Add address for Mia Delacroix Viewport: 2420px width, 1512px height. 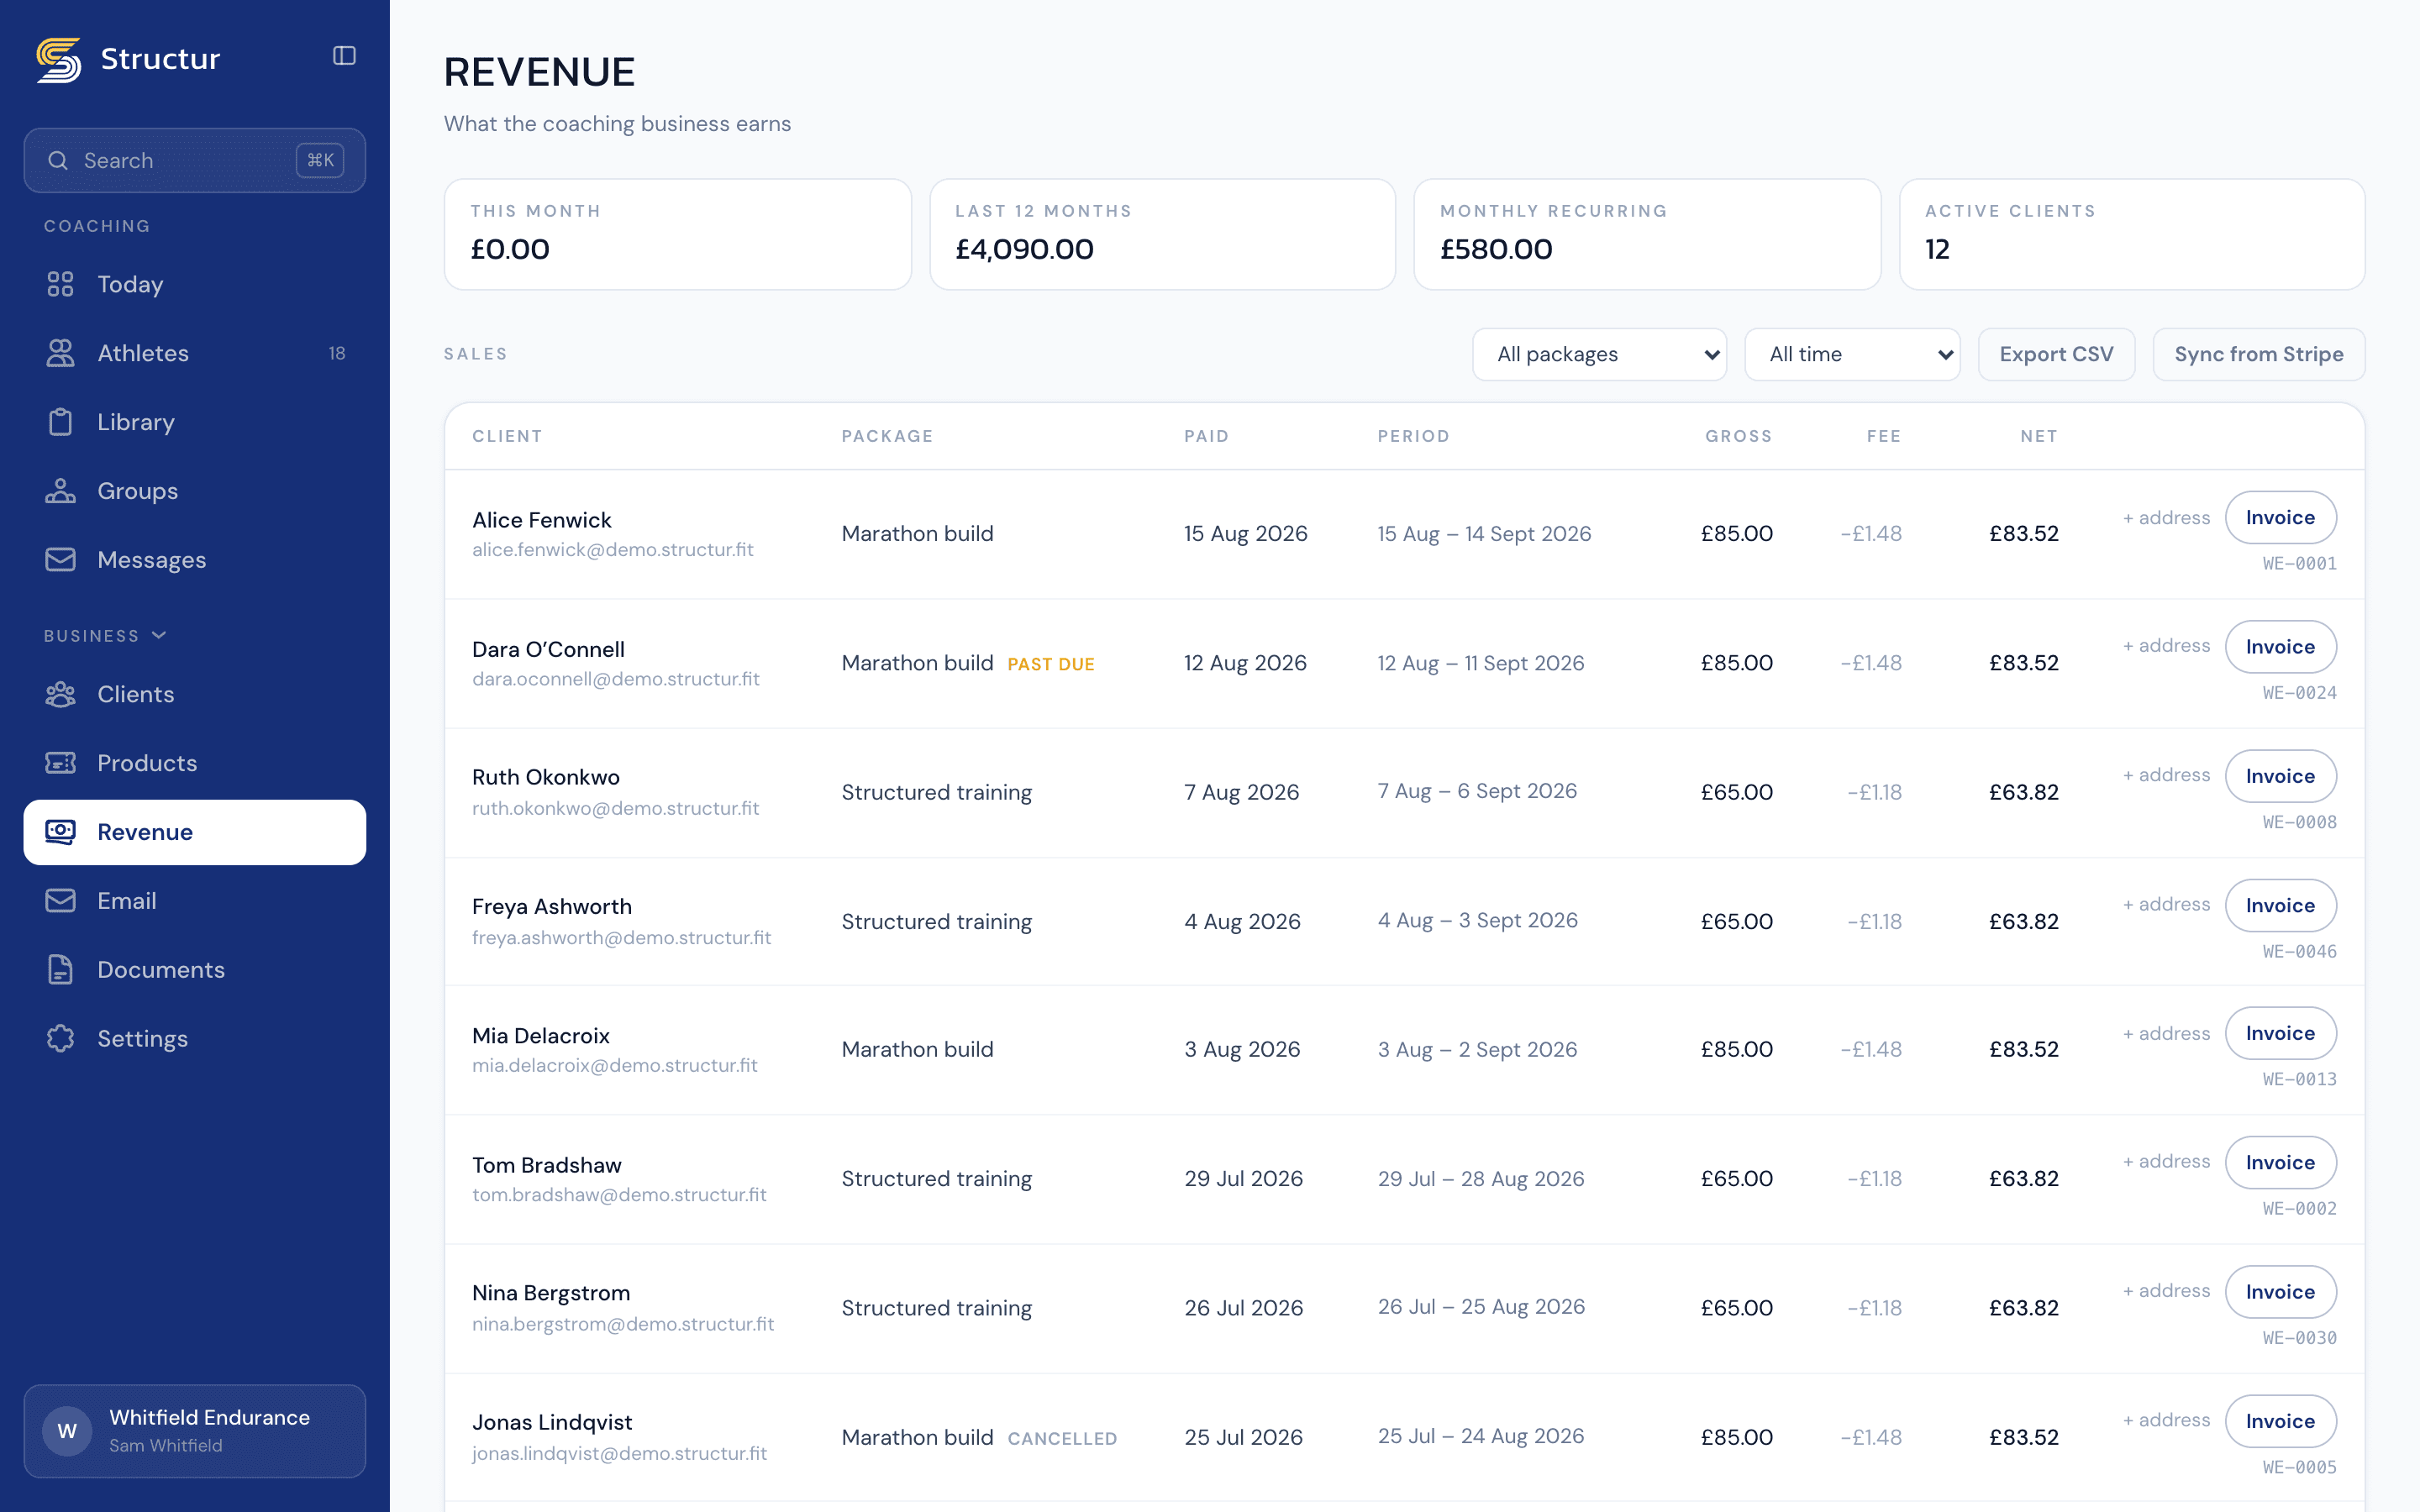pyautogui.click(x=2166, y=1034)
